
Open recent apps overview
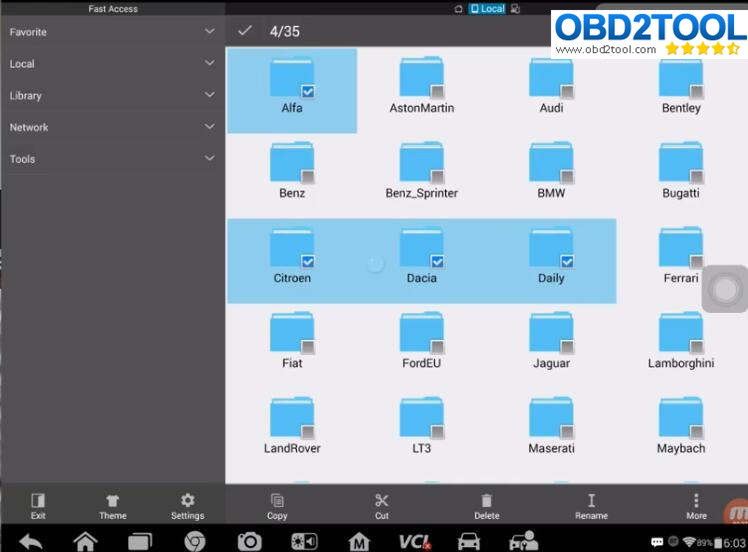140,542
